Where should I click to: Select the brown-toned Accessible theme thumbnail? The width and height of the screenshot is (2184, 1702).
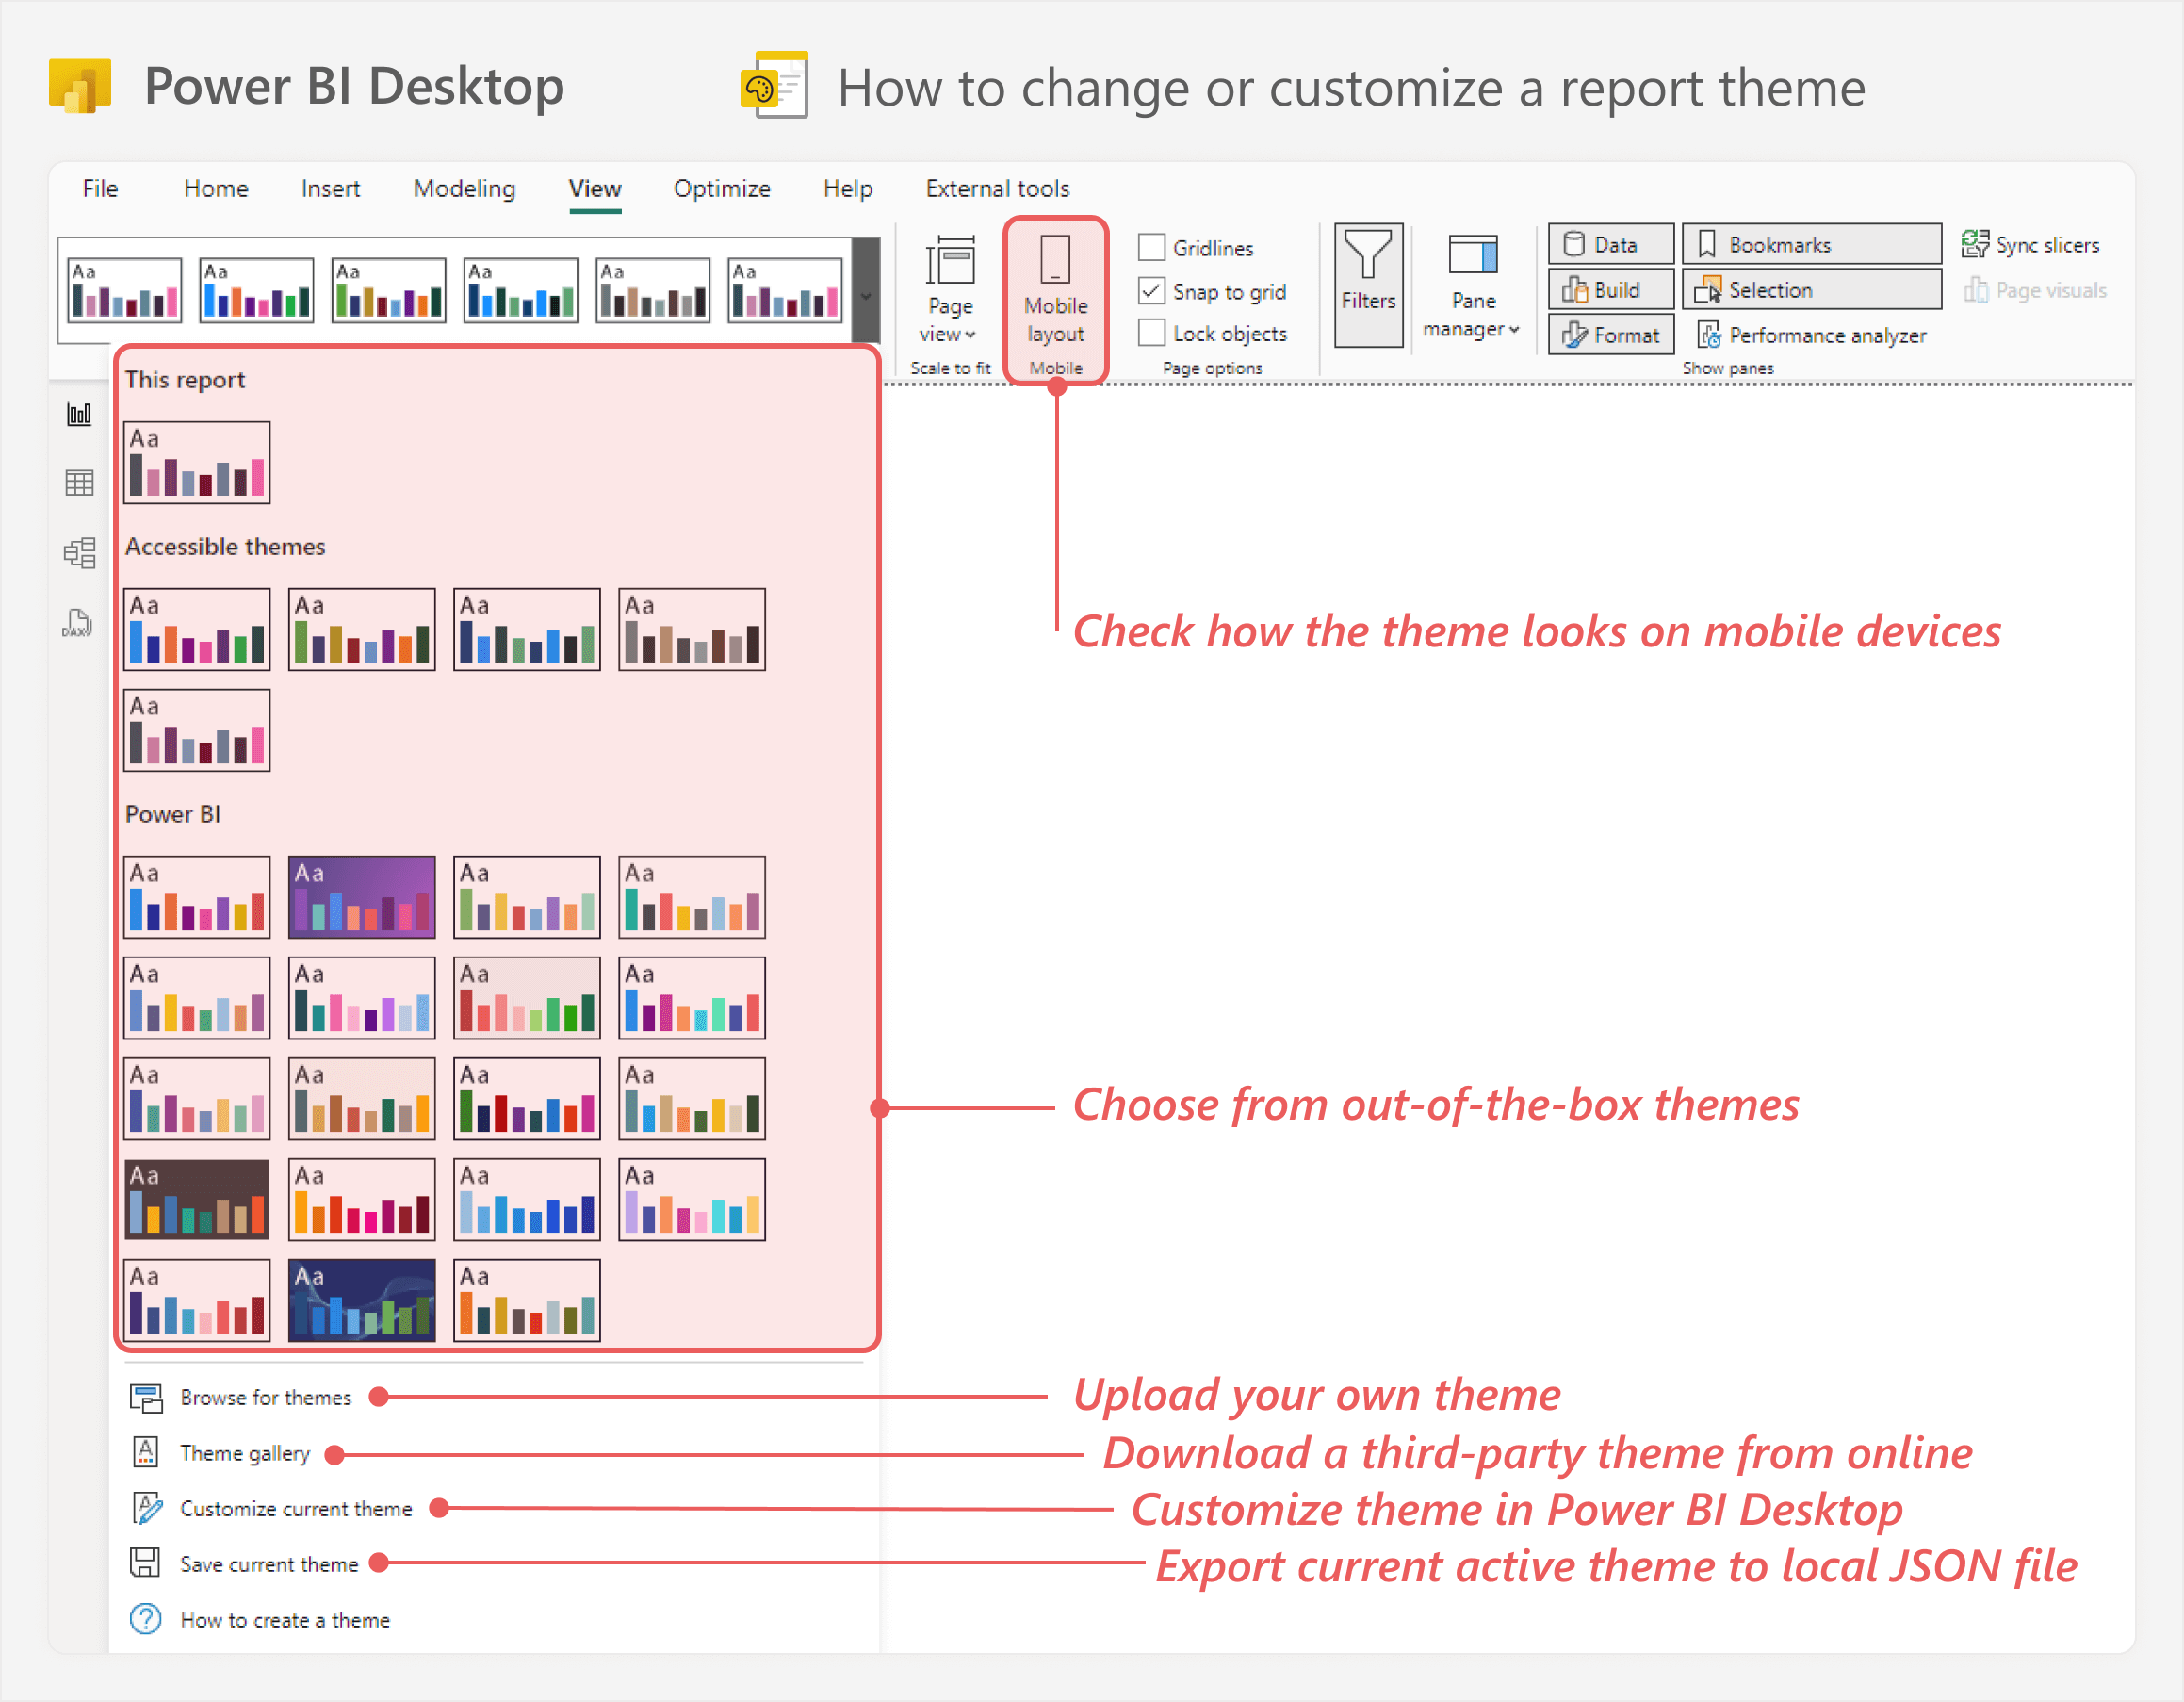pos(692,629)
